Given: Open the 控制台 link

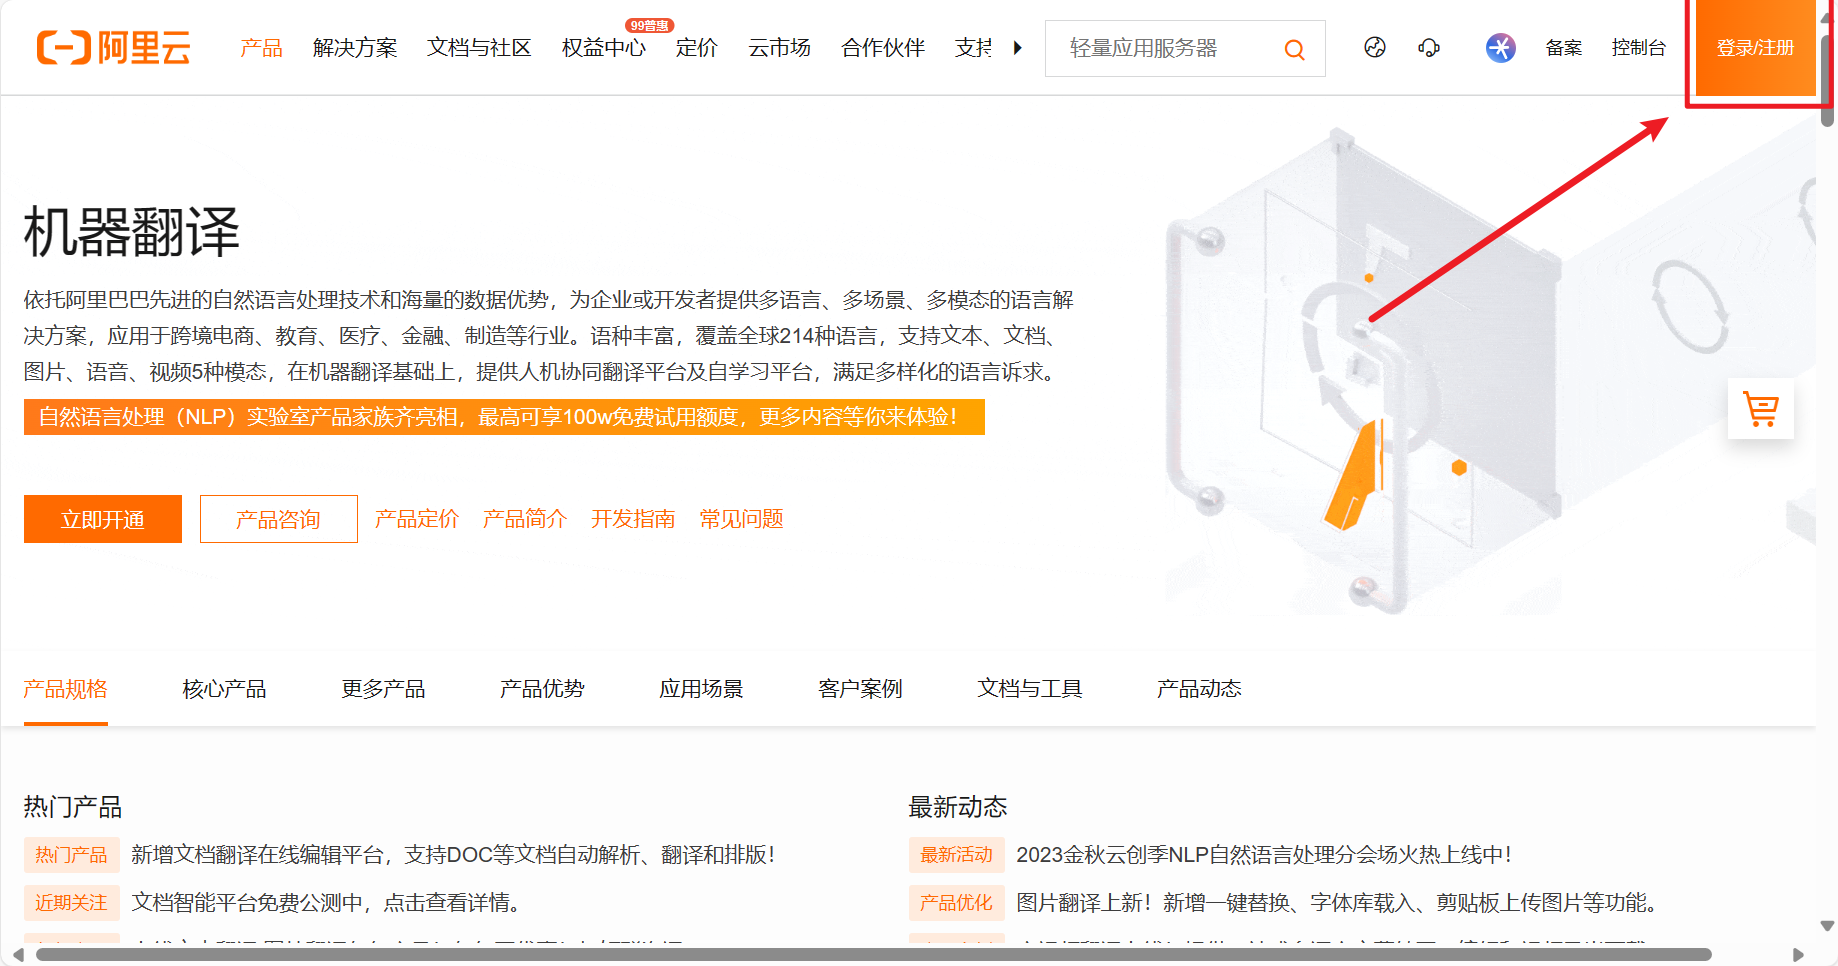Looking at the screenshot, I should [1639, 47].
